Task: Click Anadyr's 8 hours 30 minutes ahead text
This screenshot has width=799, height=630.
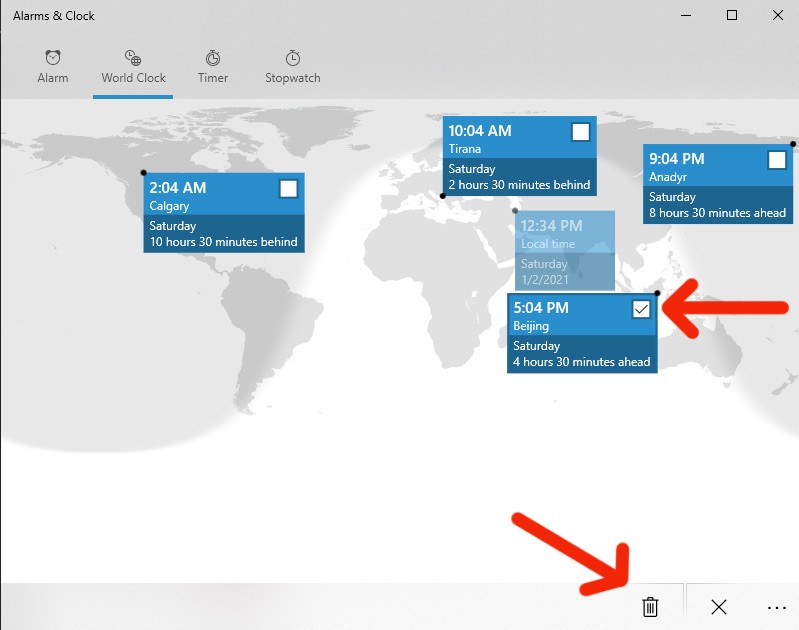Action: click(717, 213)
